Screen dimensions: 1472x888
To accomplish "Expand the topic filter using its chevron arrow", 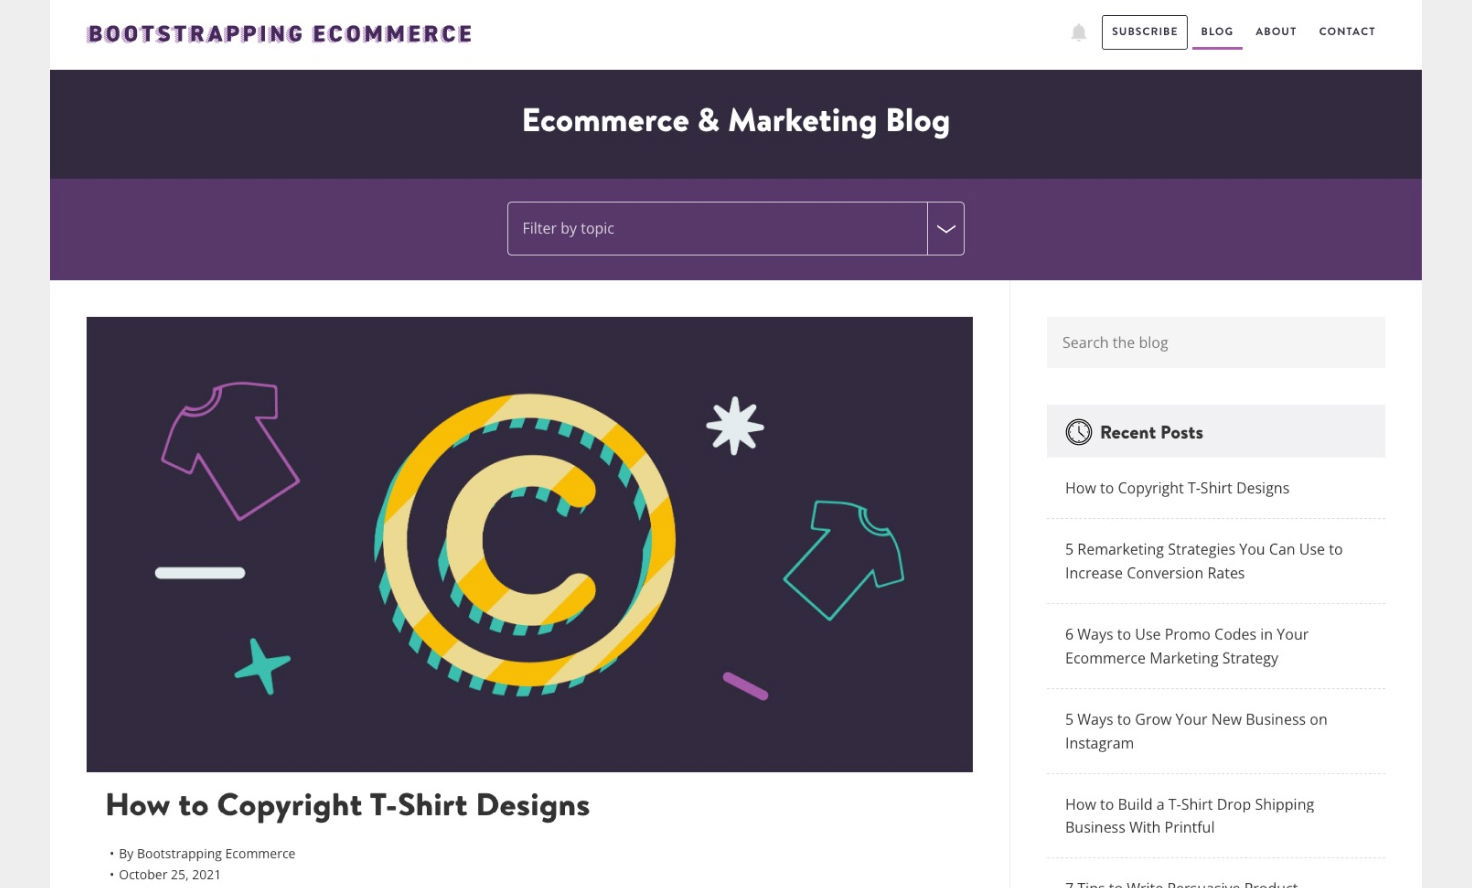I will click(x=944, y=228).
